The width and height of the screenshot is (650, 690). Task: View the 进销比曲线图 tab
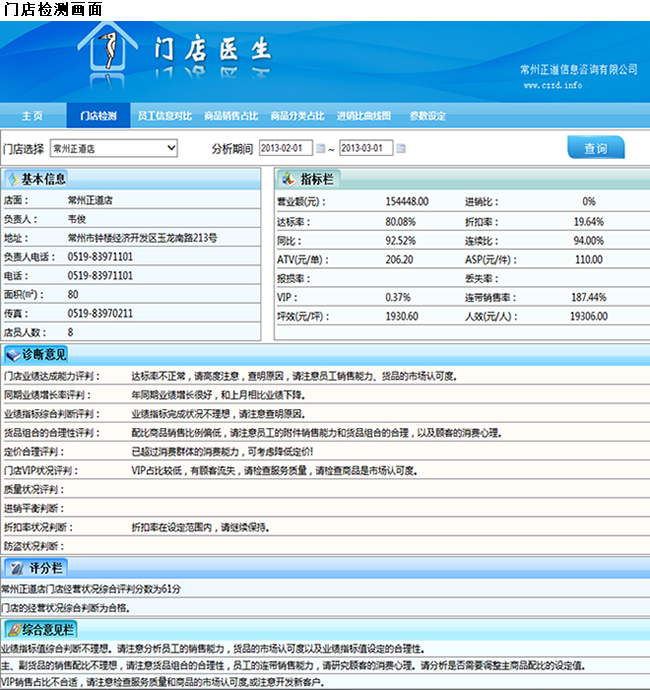coord(364,116)
